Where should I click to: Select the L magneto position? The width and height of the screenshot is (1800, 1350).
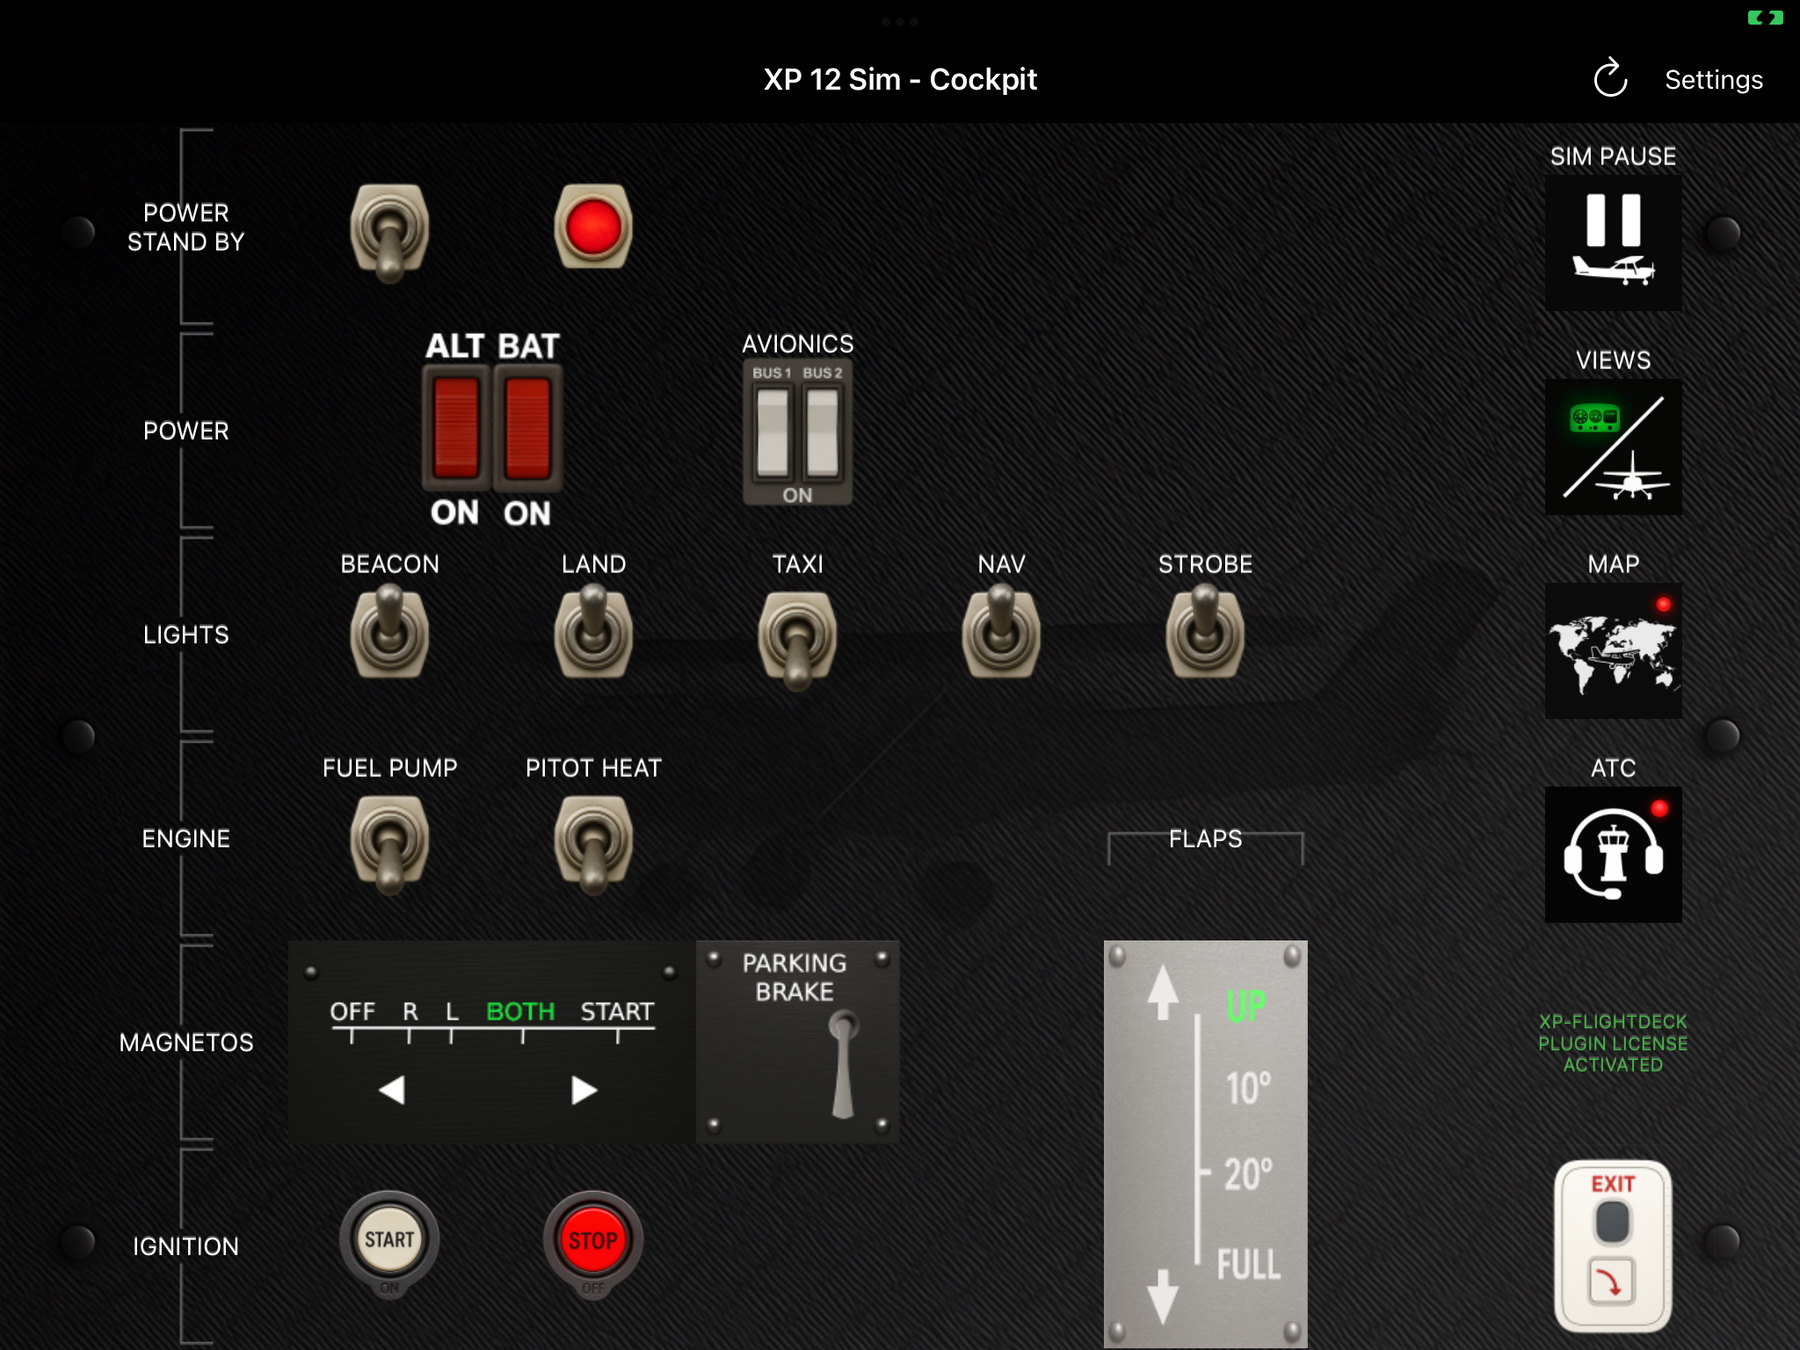coord(452,1012)
